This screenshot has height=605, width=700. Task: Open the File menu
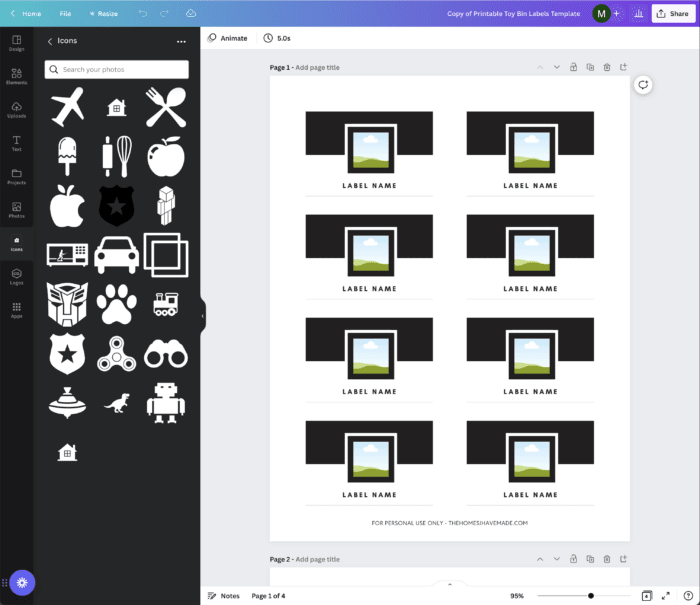point(65,14)
